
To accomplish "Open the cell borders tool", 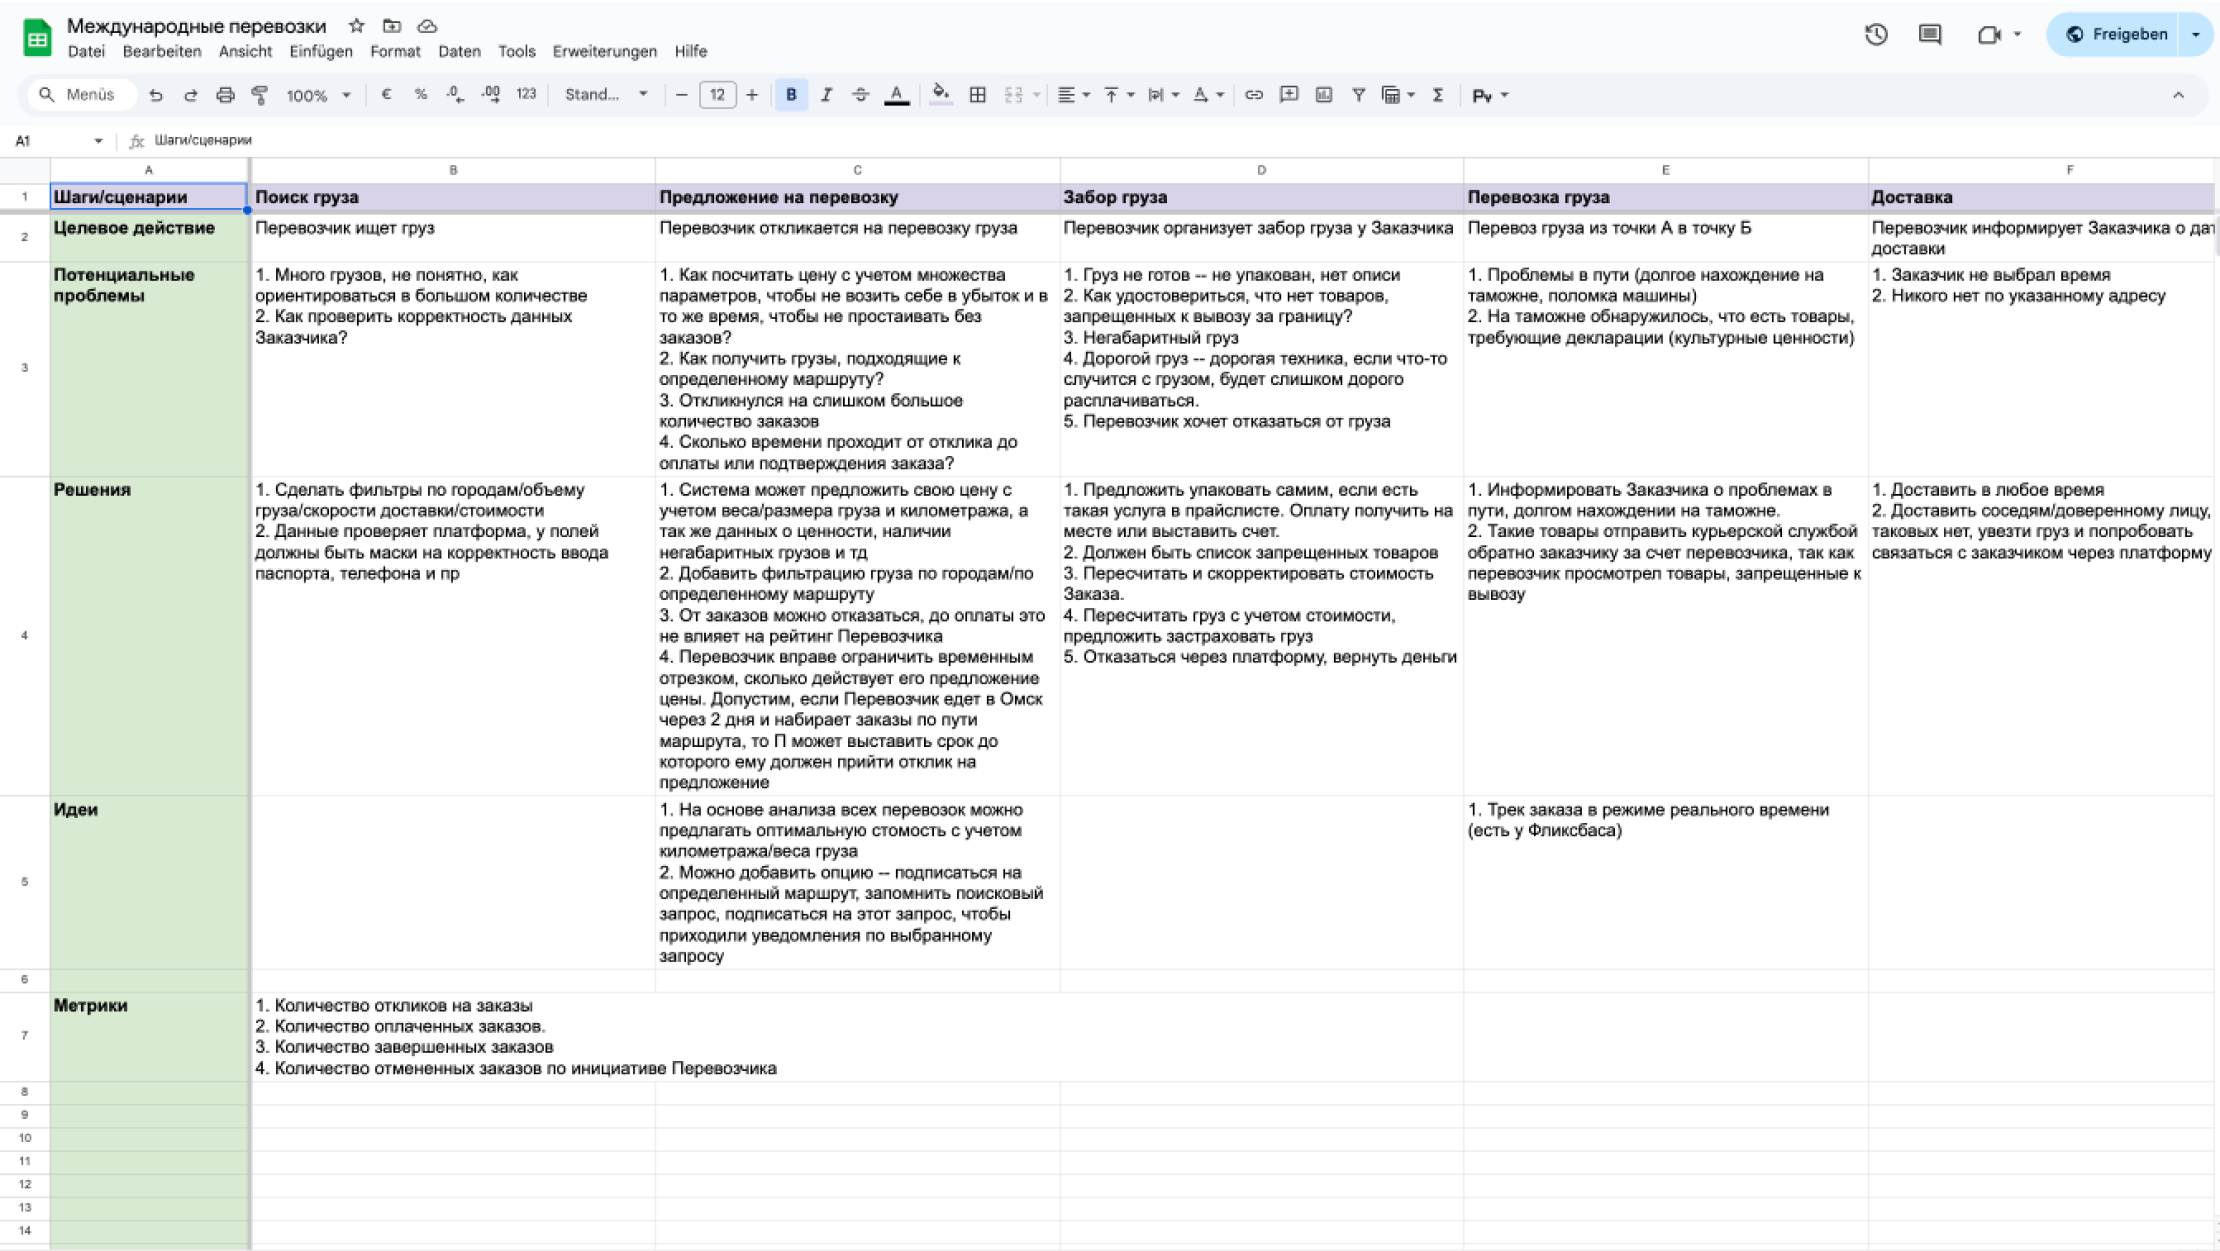I will pyautogui.click(x=977, y=95).
